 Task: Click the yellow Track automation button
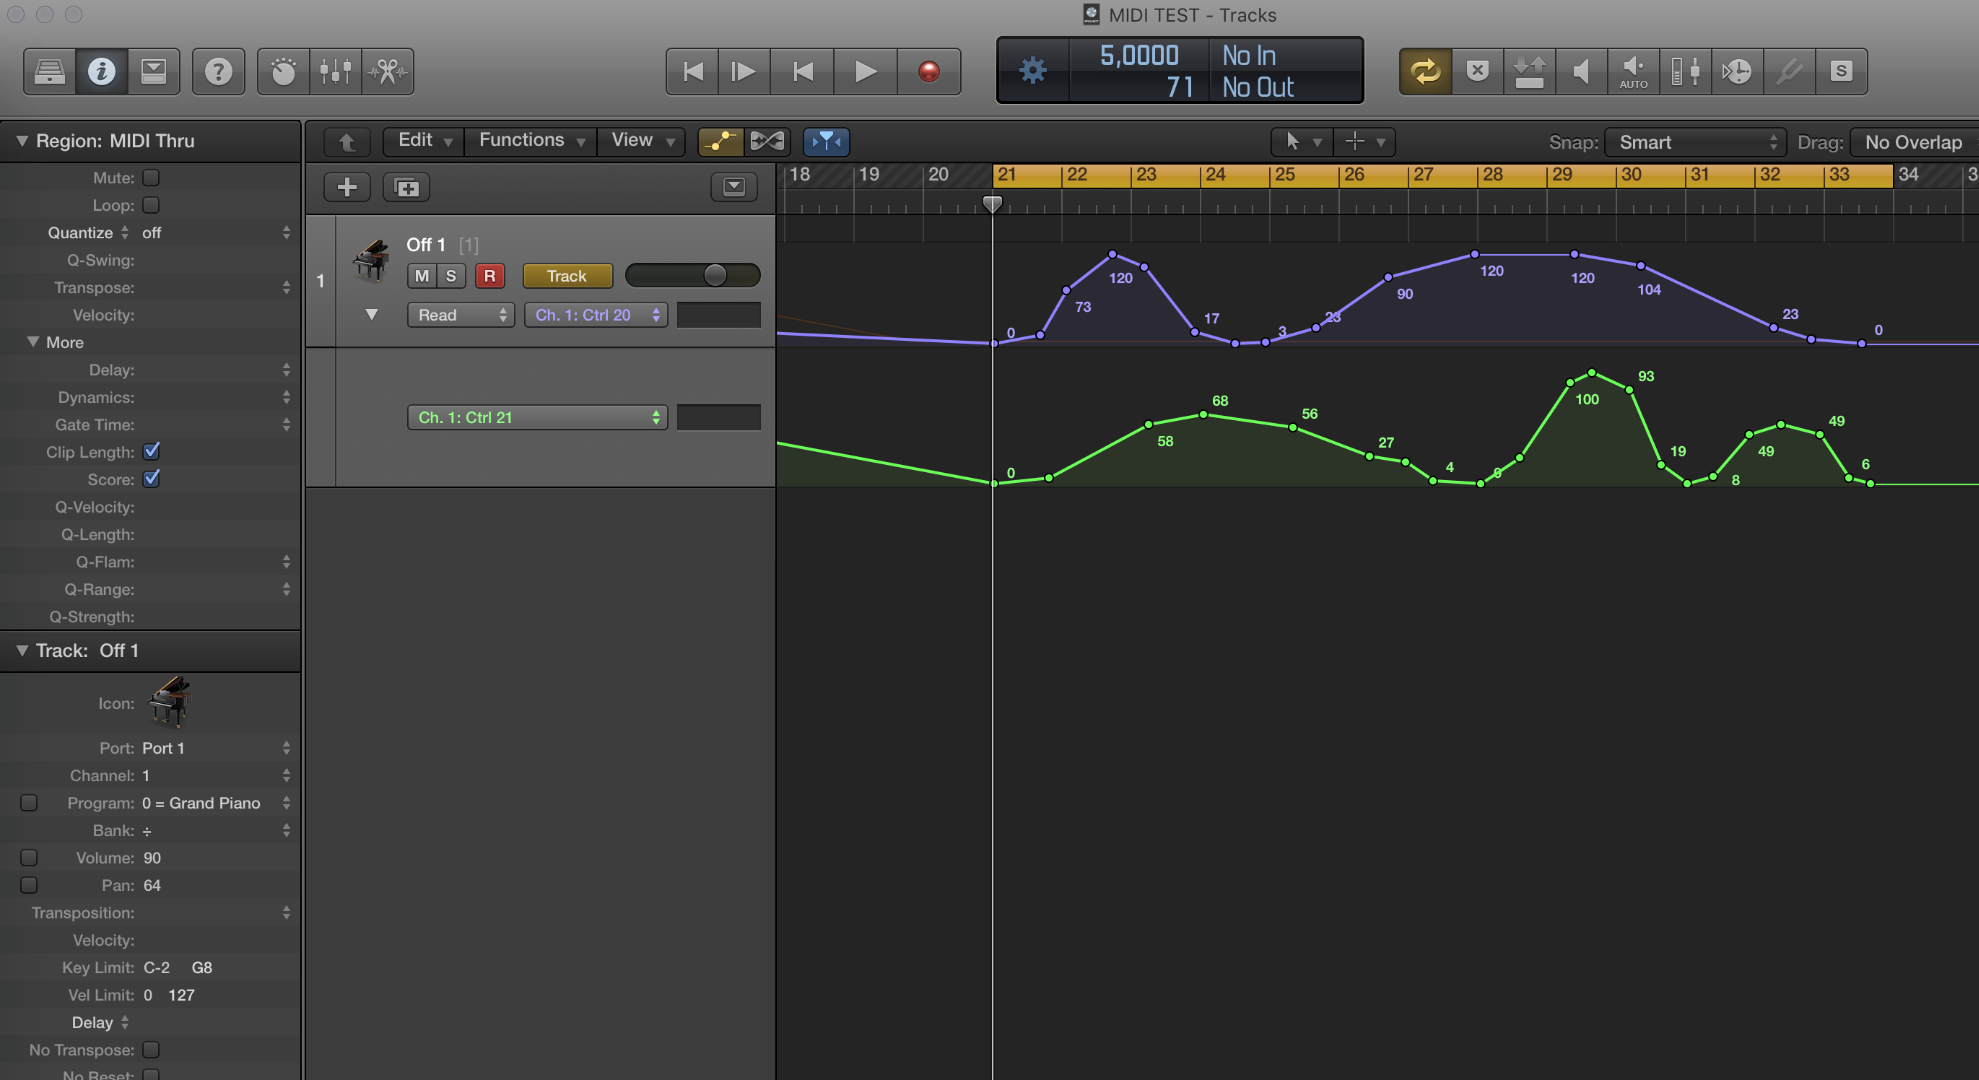[x=566, y=276]
